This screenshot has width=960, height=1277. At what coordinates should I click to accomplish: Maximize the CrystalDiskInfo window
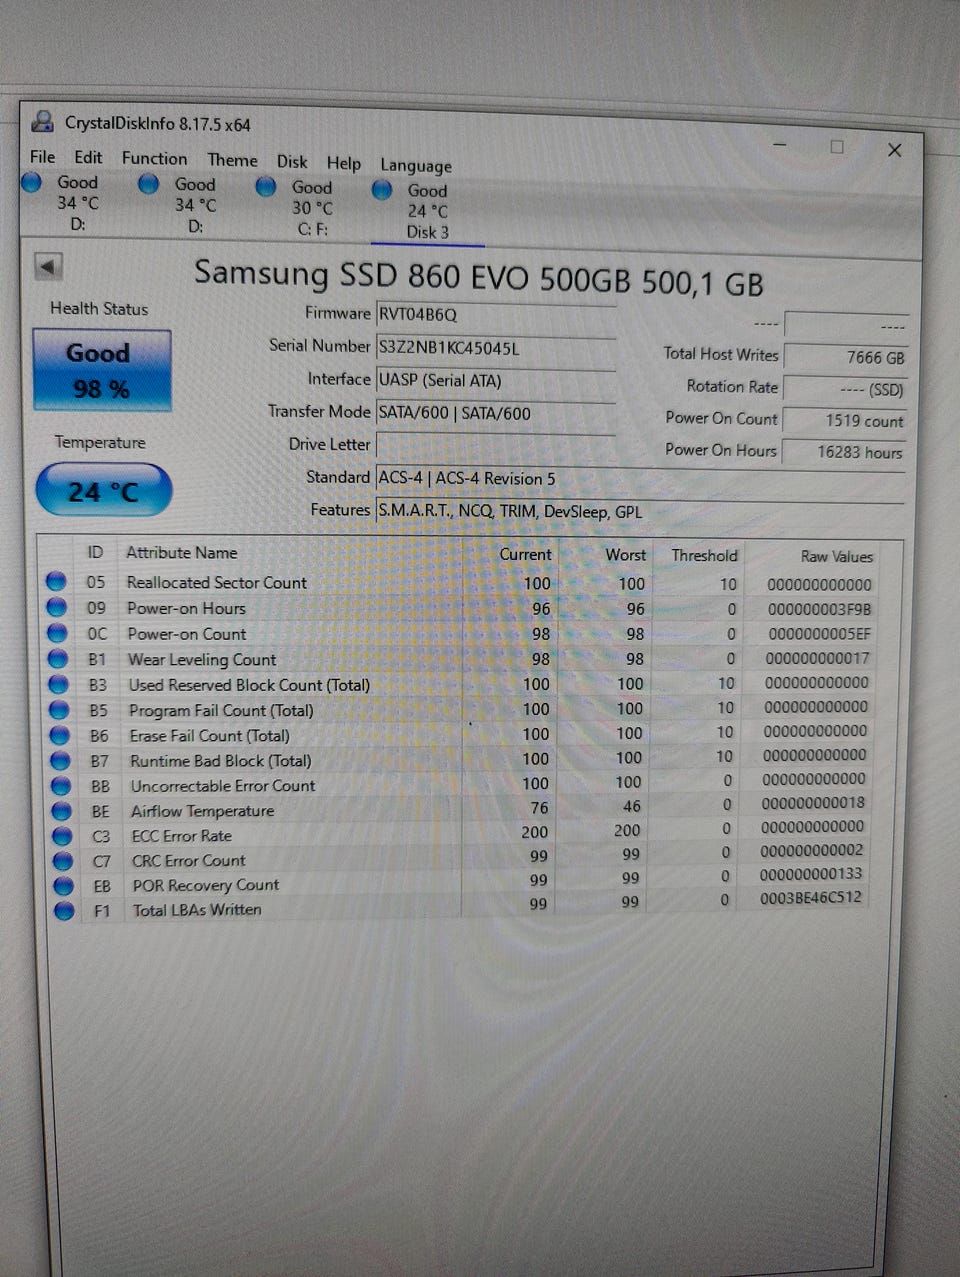point(837,147)
